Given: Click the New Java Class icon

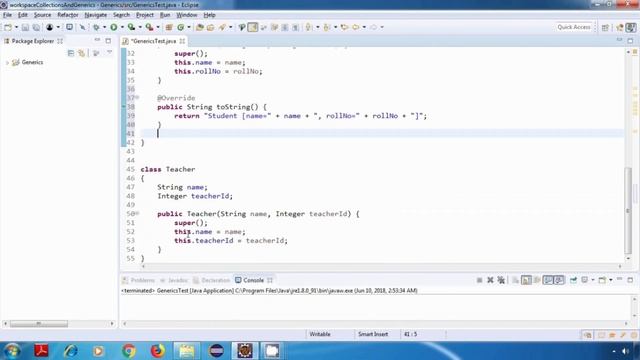Looking at the screenshot, I should 180,27.
